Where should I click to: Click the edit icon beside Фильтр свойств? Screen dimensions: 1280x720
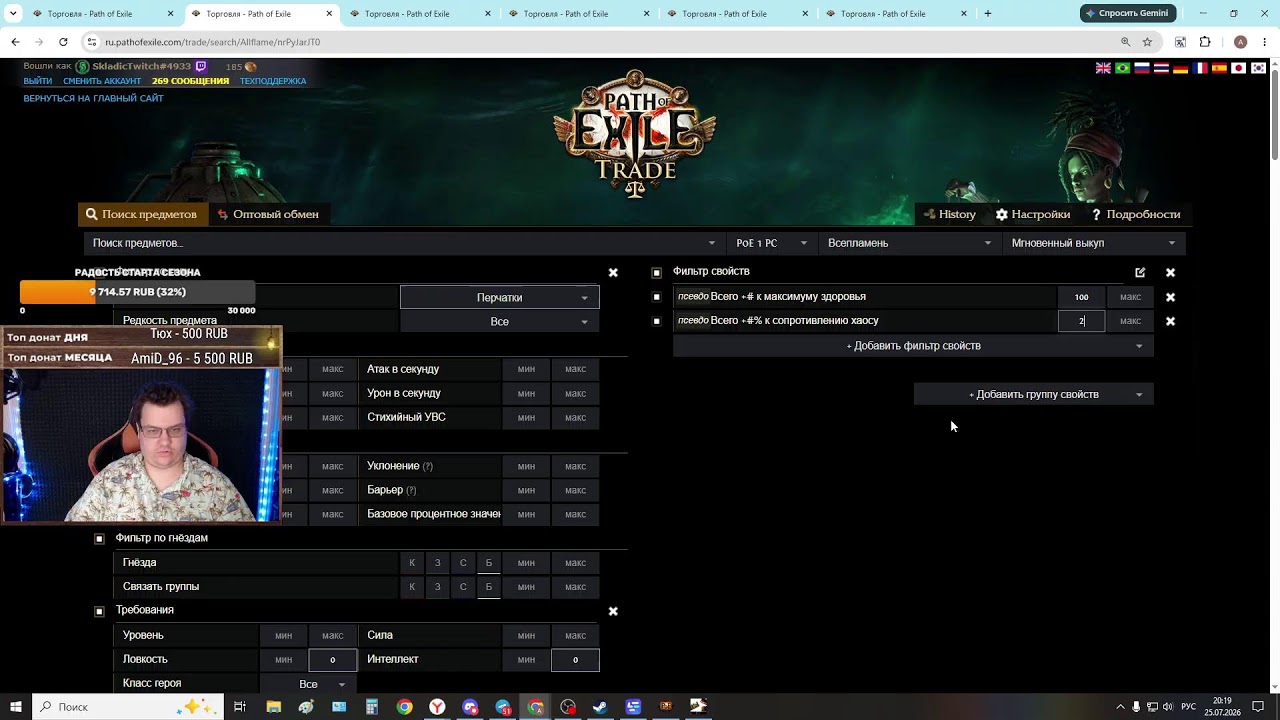click(x=1140, y=272)
